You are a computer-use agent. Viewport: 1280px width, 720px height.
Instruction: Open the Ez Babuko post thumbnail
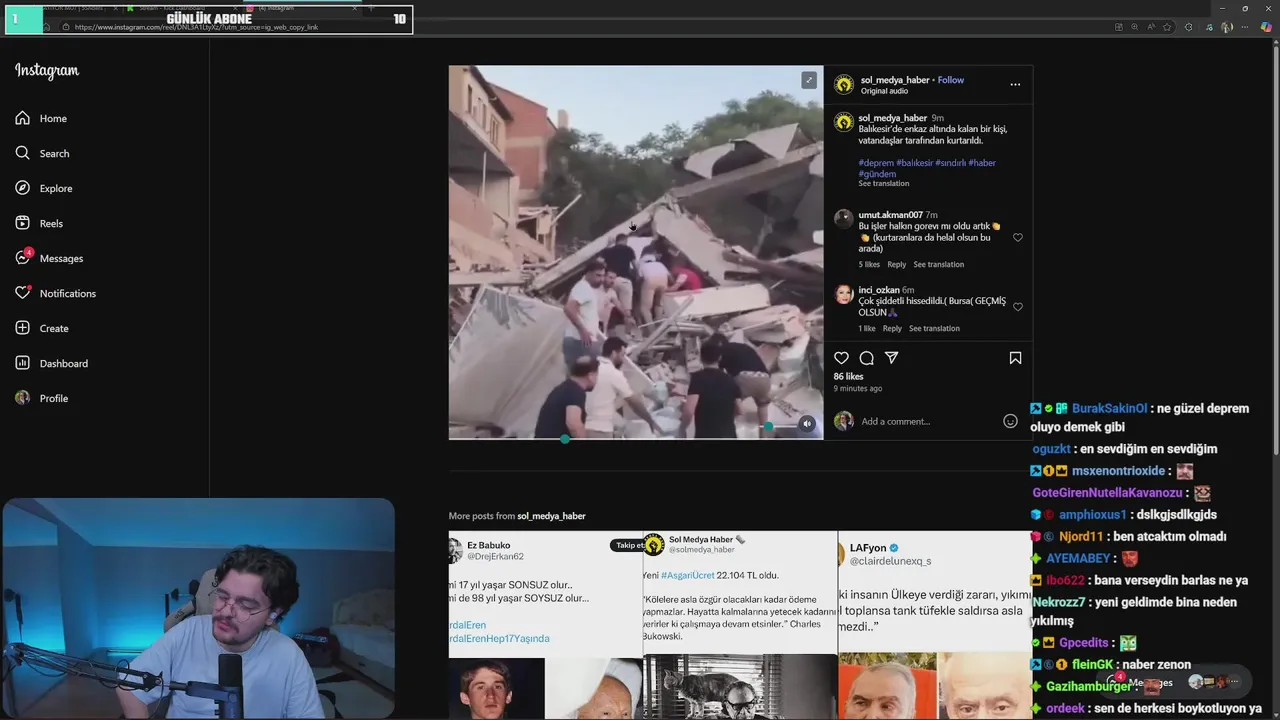(x=545, y=625)
